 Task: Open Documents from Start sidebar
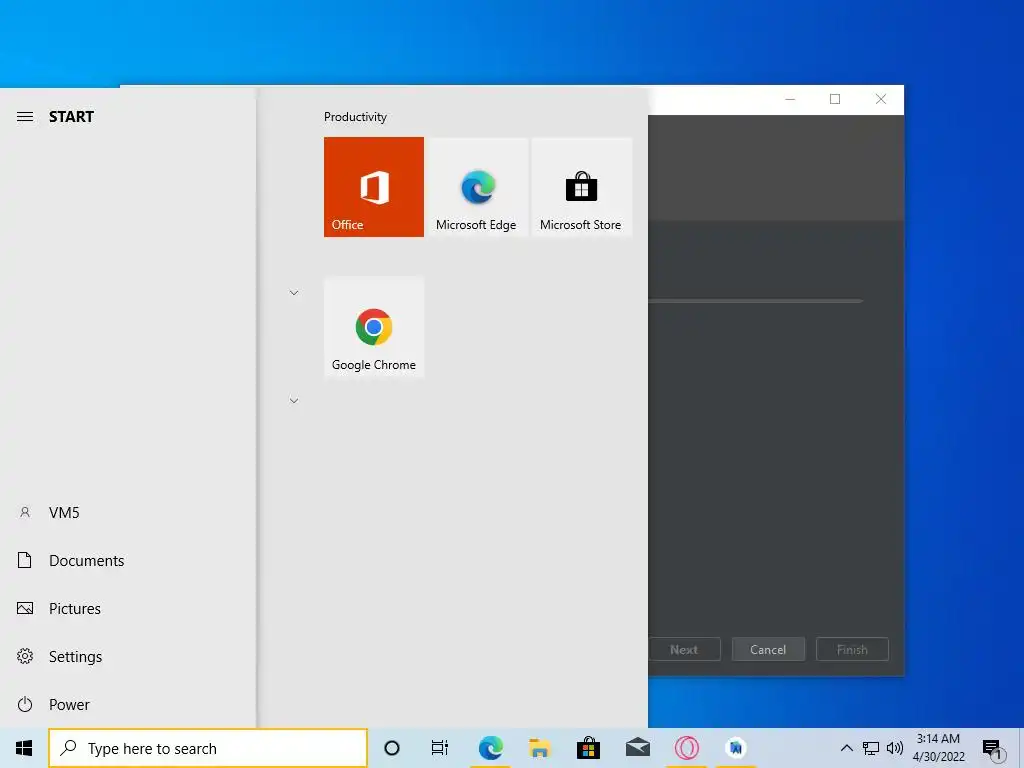tap(128, 560)
